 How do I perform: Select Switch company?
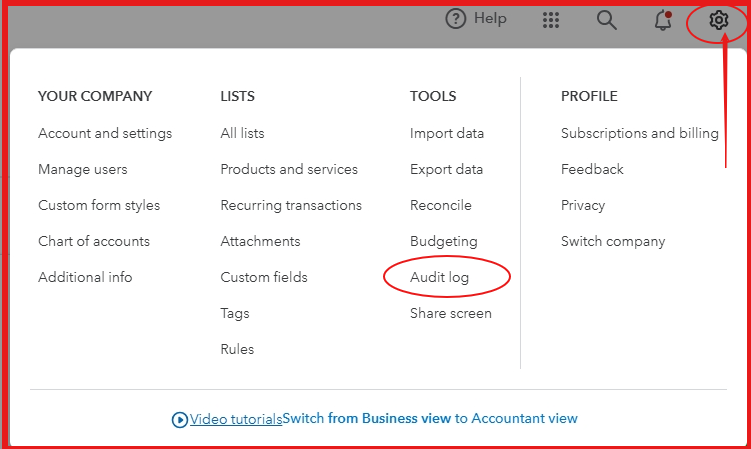(x=613, y=241)
